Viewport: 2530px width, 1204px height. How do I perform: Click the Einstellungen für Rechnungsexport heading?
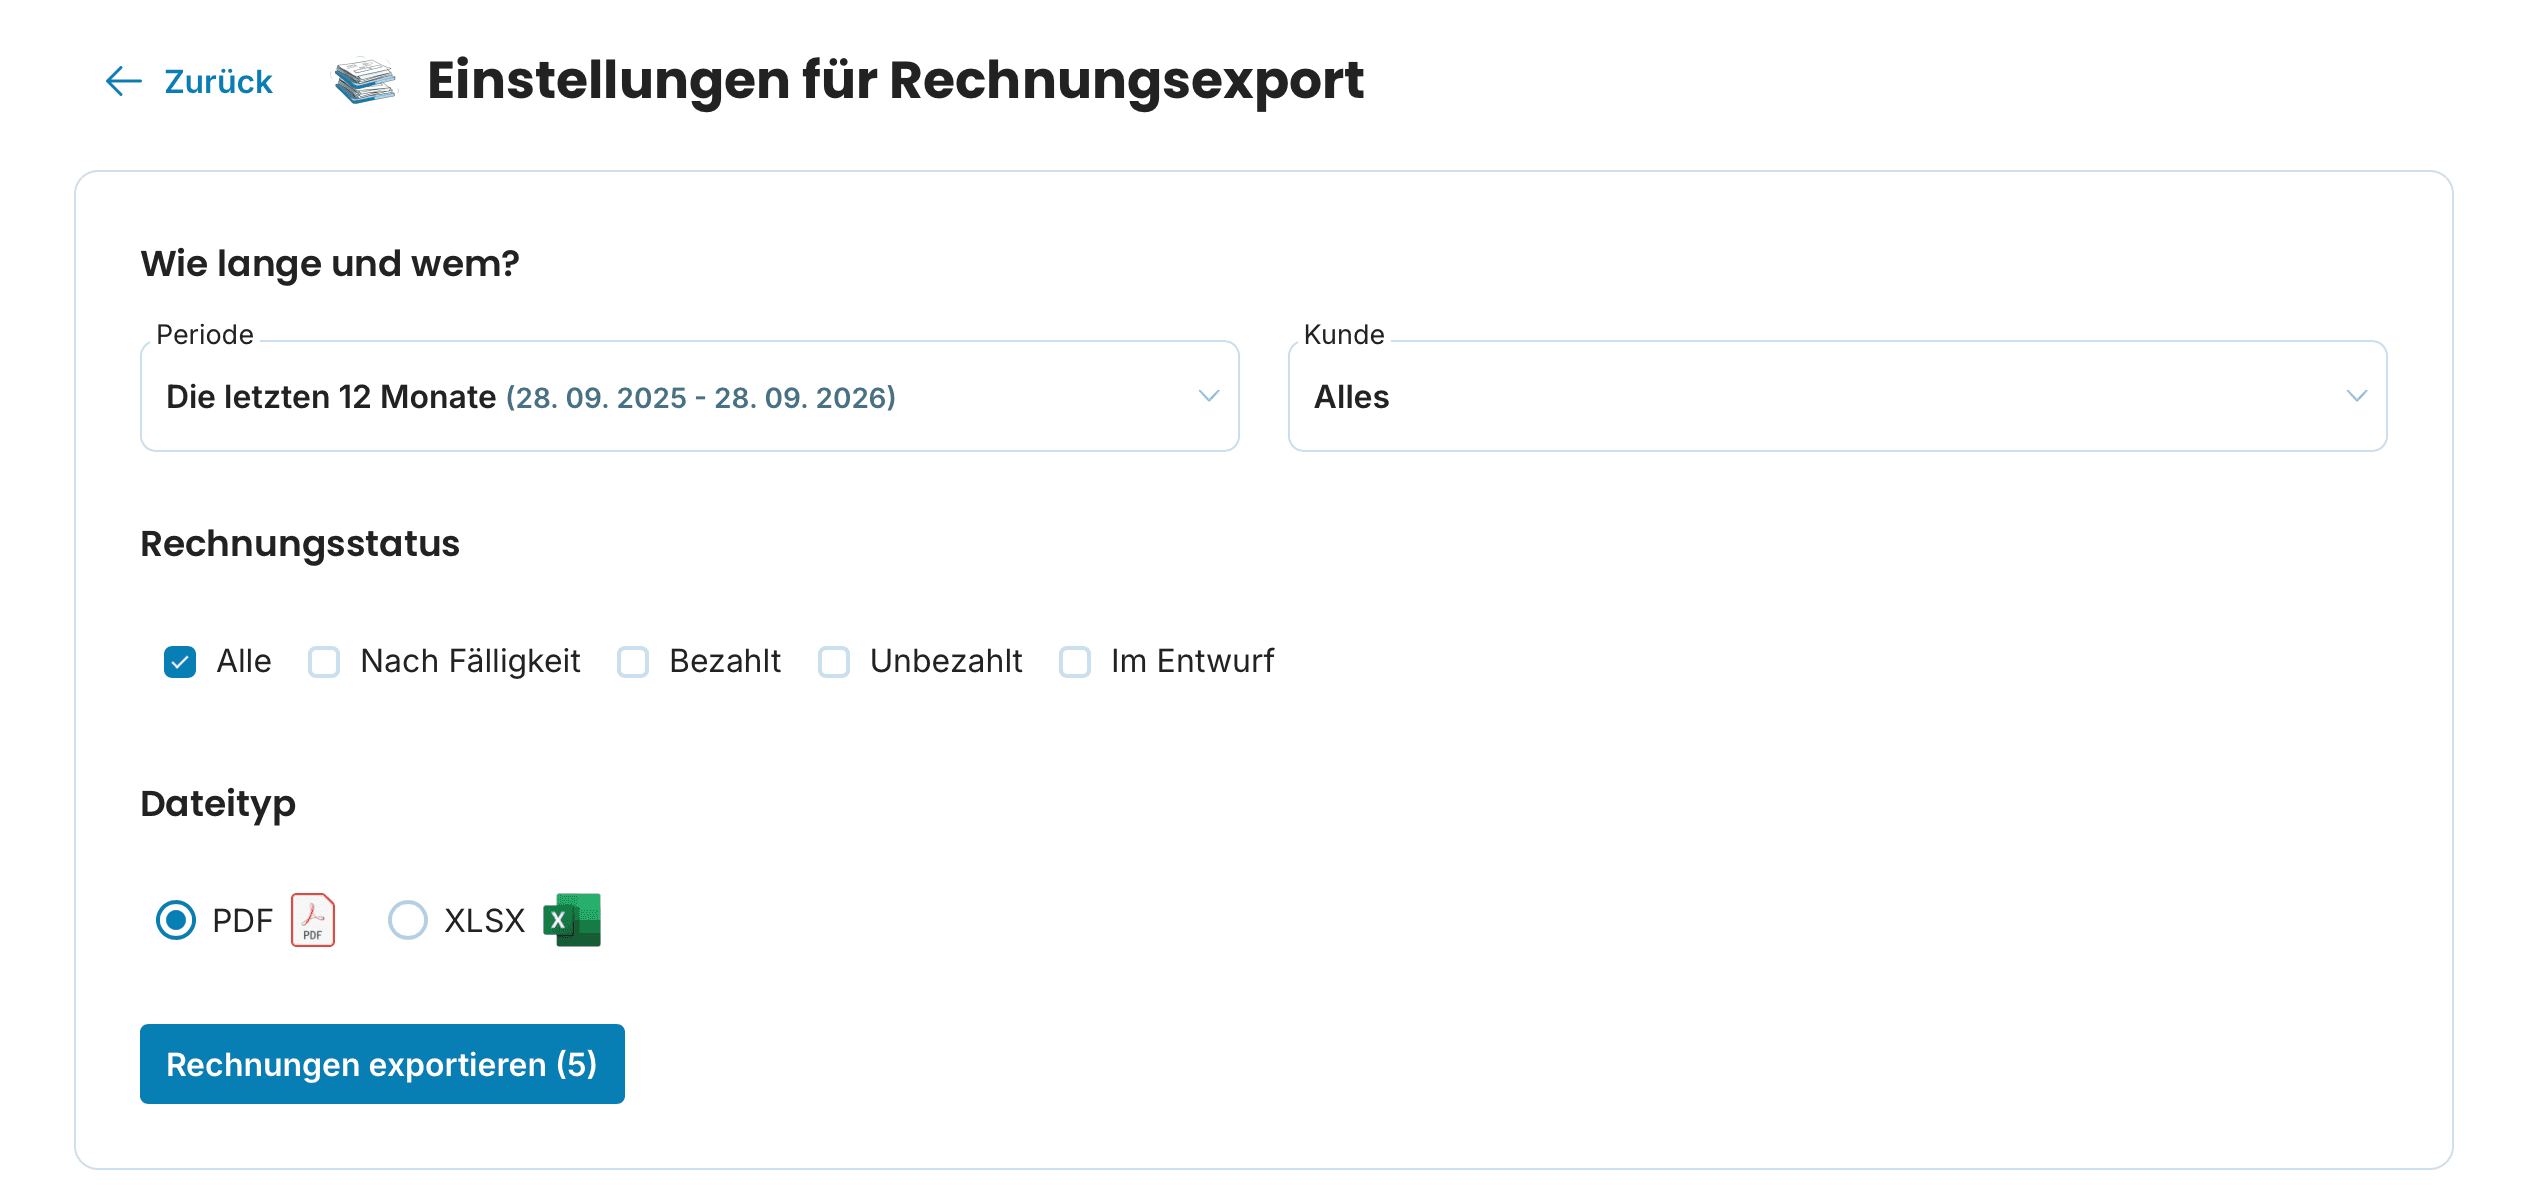pyautogui.click(x=895, y=80)
